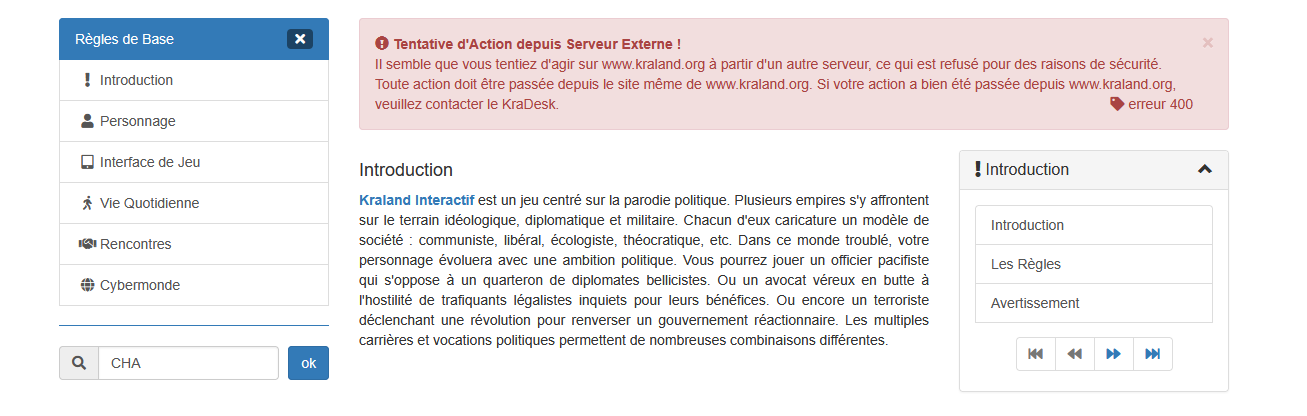The width and height of the screenshot is (1307, 416).
Task: Go to the previous page
Action: (1074, 354)
